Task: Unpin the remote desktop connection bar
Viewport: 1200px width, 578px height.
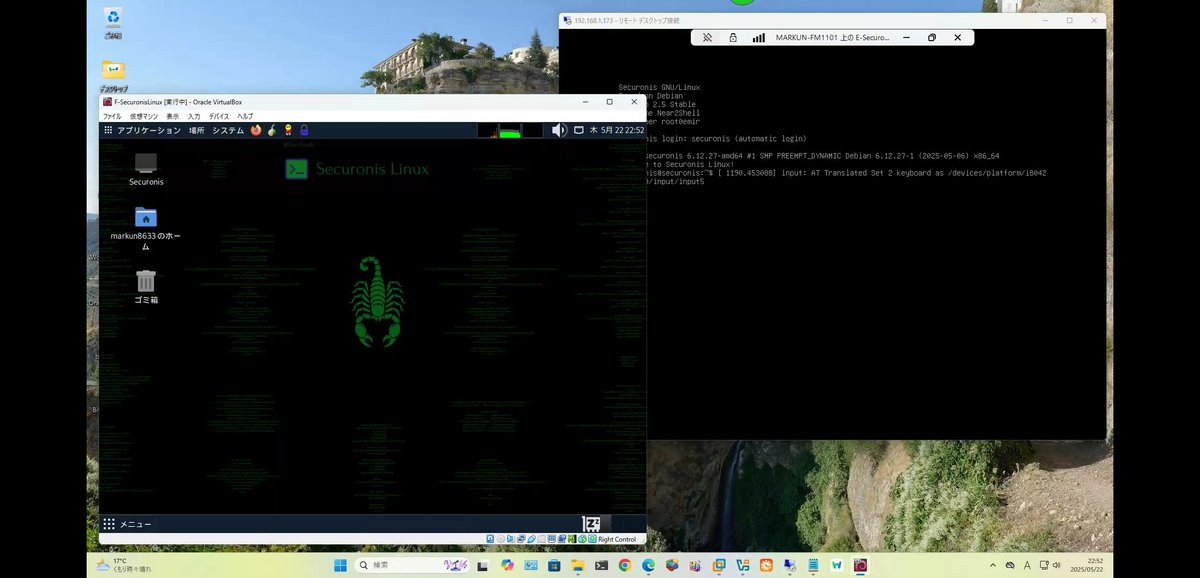Action: 707,37
